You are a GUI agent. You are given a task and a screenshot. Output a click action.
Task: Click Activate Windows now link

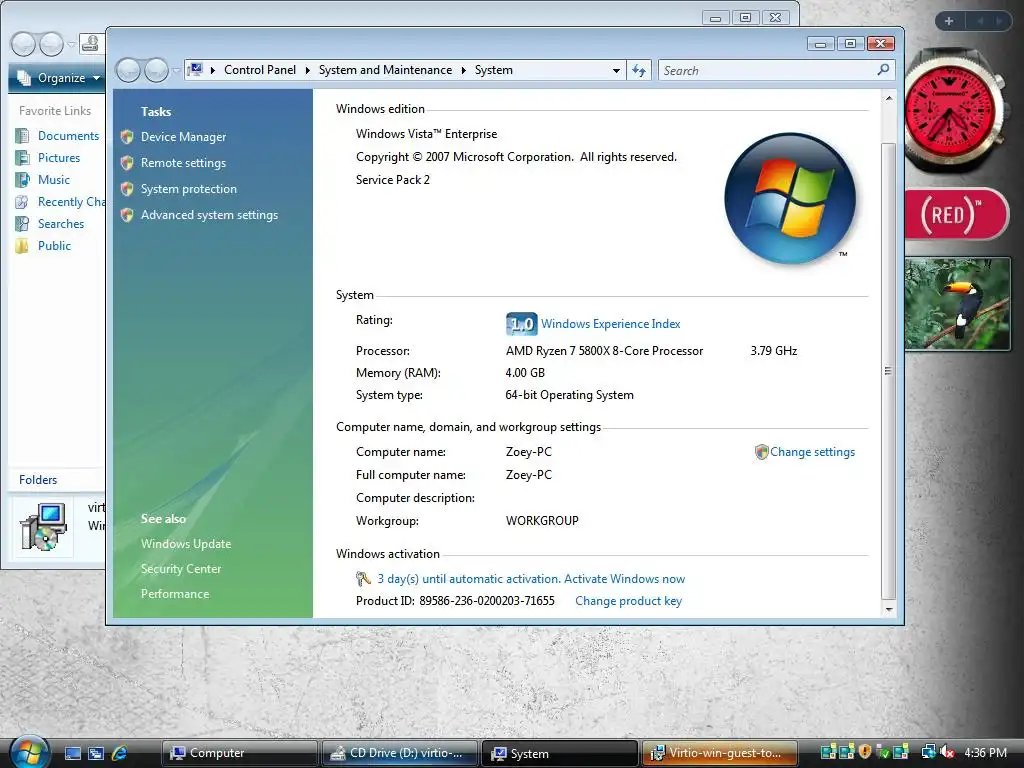point(624,579)
